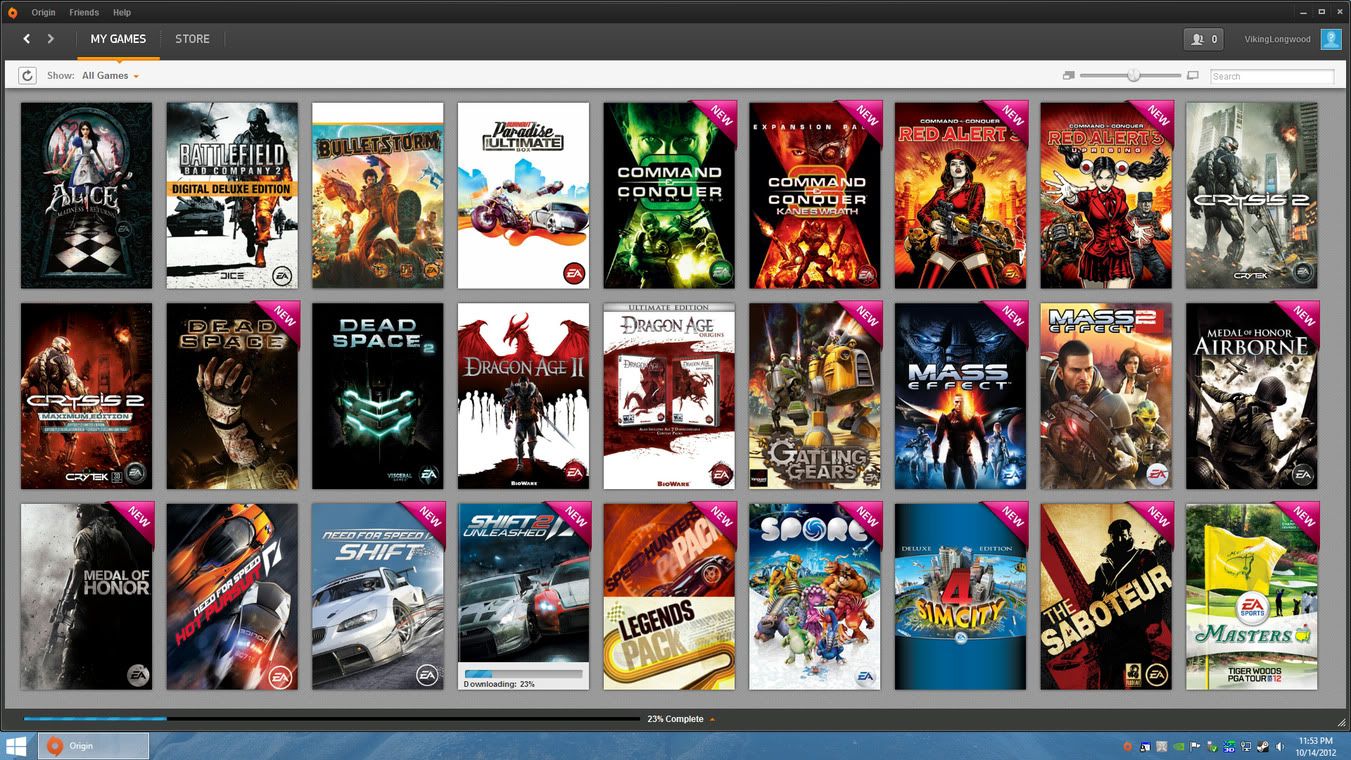This screenshot has height=760, width=1351.
Task: Refresh the games library
Action: tap(27, 76)
